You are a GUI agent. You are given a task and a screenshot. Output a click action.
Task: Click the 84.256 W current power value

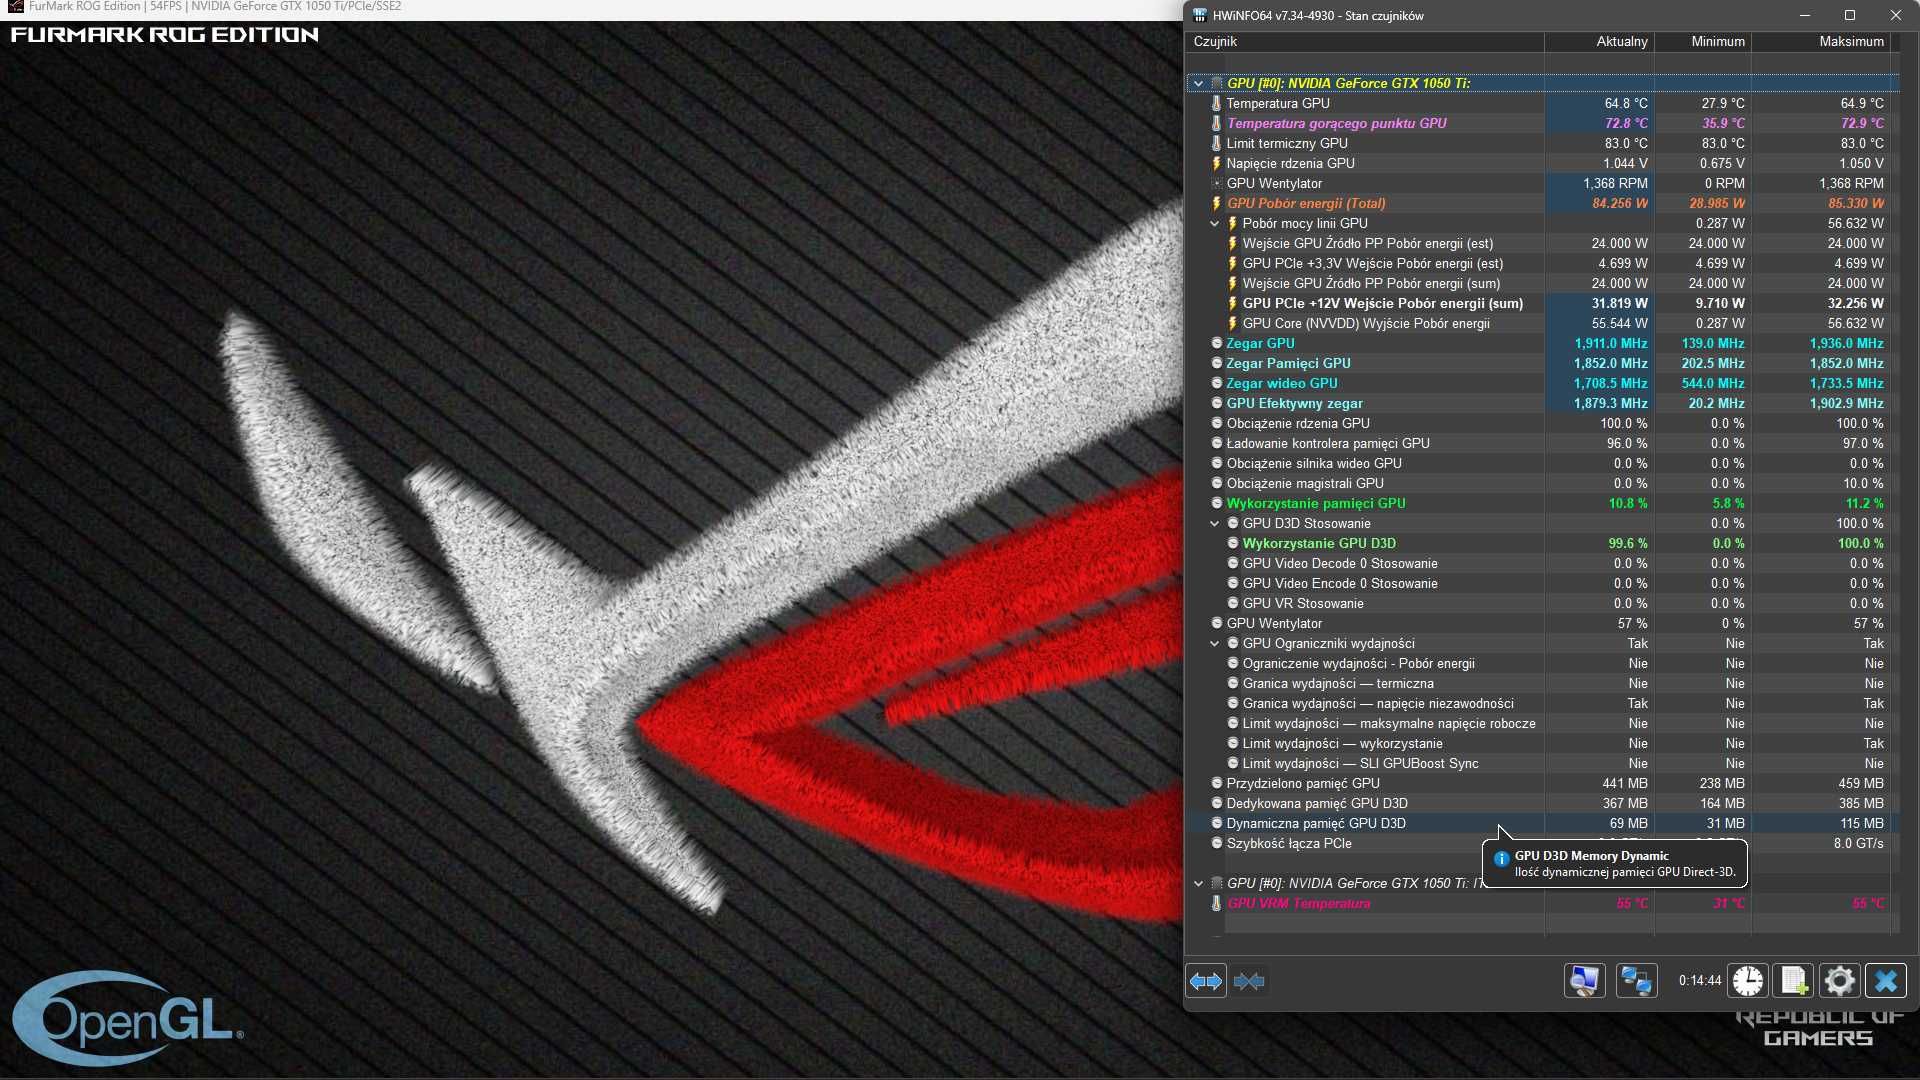(1620, 203)
